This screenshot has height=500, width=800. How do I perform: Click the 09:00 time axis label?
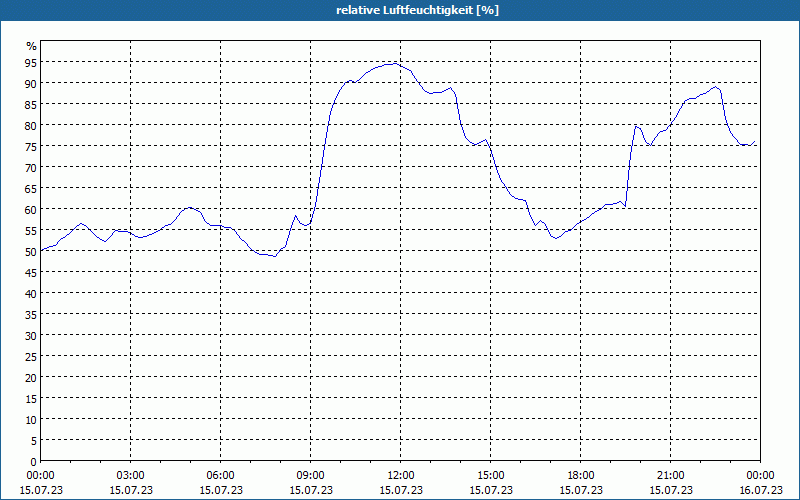coord(311,476)
